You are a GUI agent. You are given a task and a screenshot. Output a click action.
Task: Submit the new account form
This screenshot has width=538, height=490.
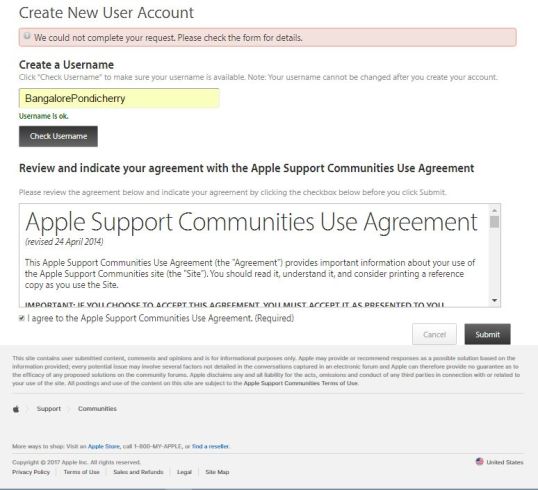[x=488, y=334]
